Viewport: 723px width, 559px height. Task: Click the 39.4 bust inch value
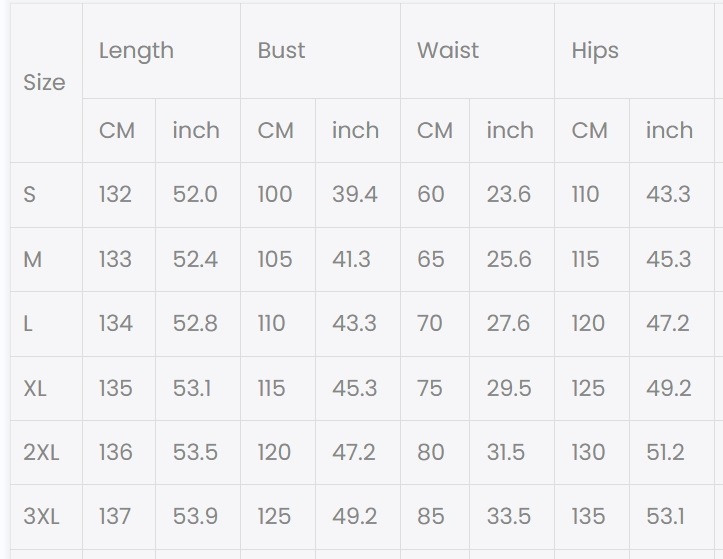[355, 195]
